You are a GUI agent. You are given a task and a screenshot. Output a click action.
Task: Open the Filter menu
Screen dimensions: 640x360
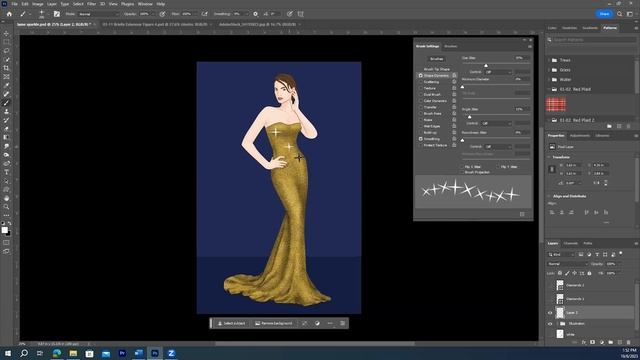click(x=91, y=4)
